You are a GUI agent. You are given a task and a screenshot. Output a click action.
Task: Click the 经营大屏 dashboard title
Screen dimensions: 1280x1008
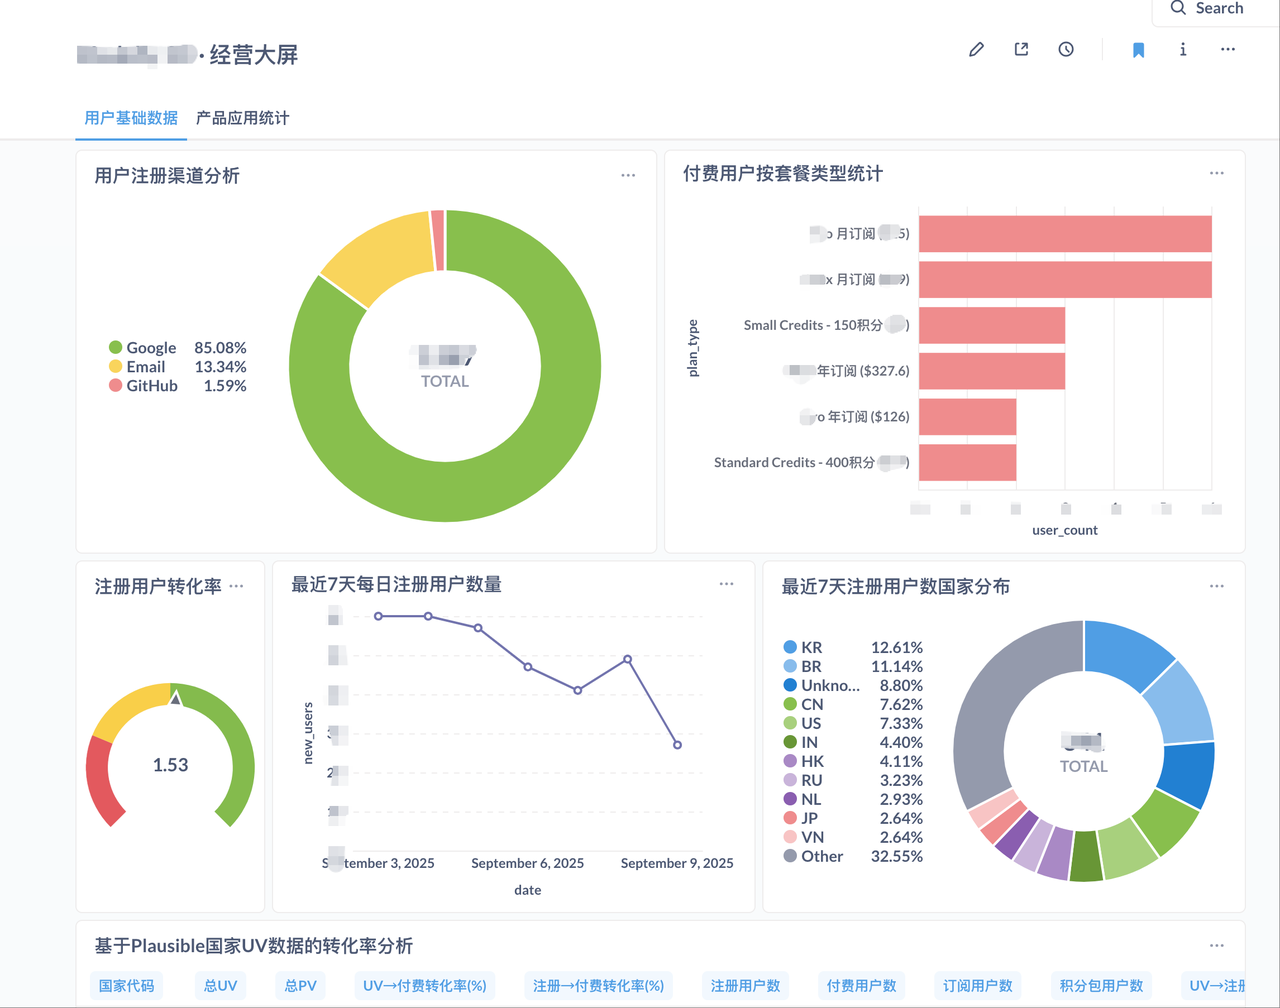[254, 55]
